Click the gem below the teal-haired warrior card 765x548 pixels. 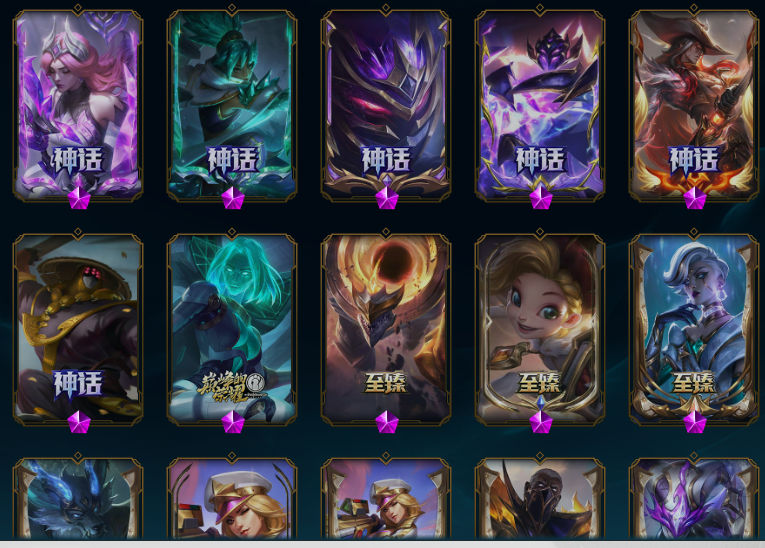tap(233, 199)
